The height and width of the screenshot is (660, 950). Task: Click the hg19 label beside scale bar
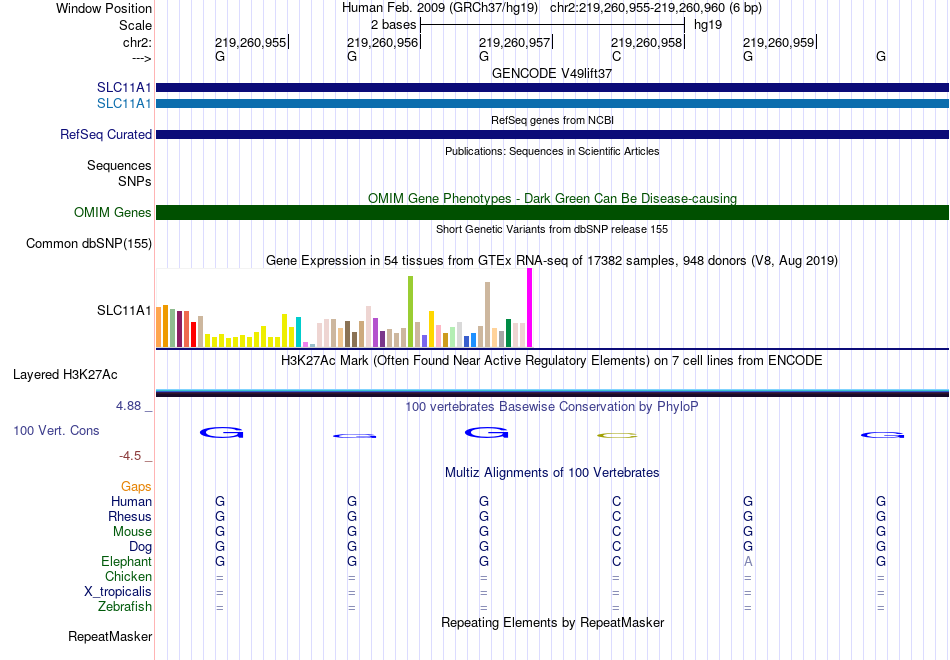pos(708,25)
